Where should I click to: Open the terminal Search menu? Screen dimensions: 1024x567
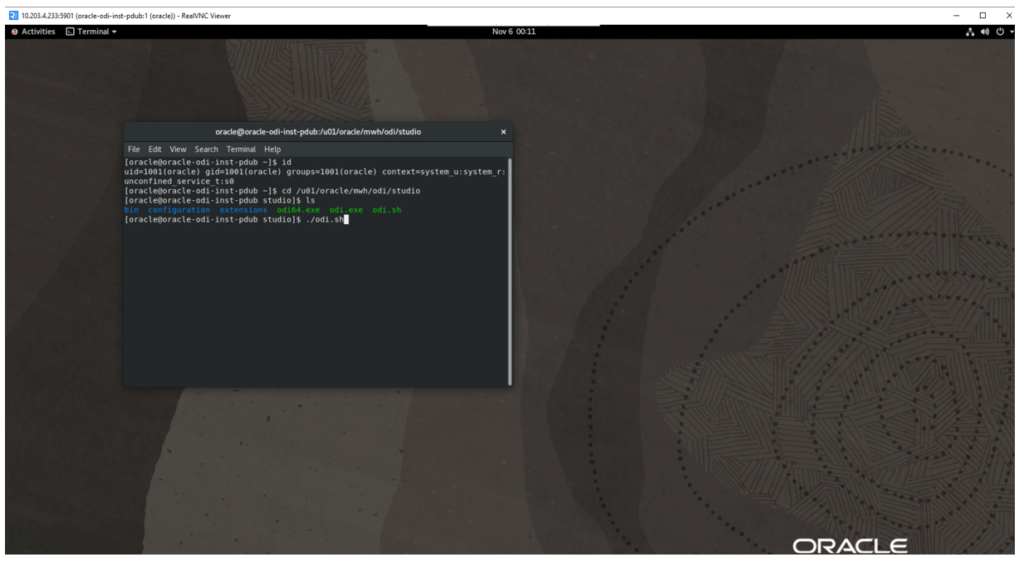point(206,149)
